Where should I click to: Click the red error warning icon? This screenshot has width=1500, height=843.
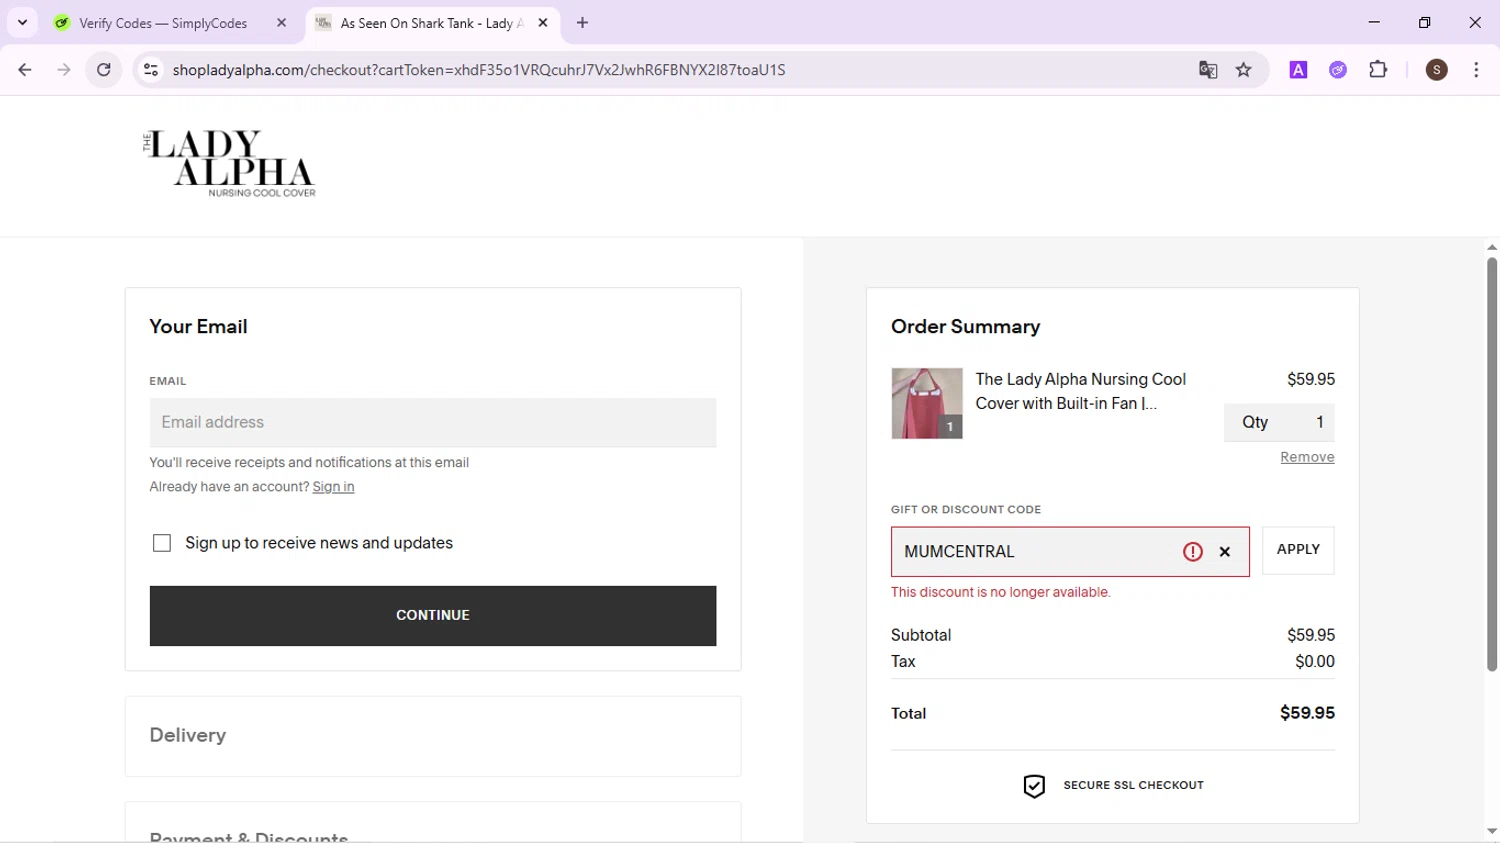tap(1193, 552)
